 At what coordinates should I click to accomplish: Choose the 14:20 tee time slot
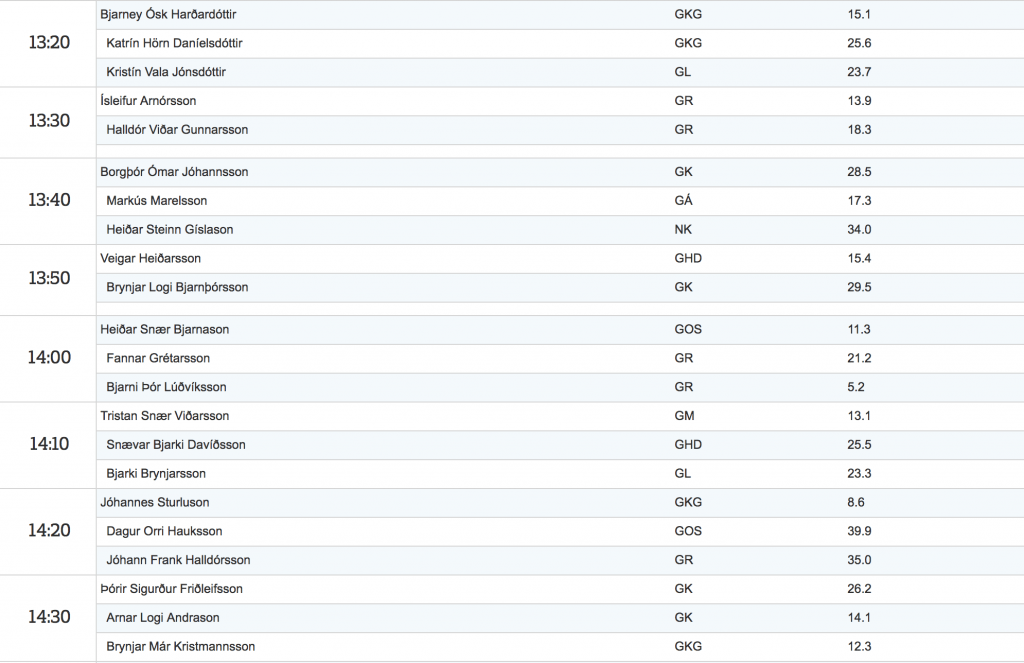coord(49,530)
